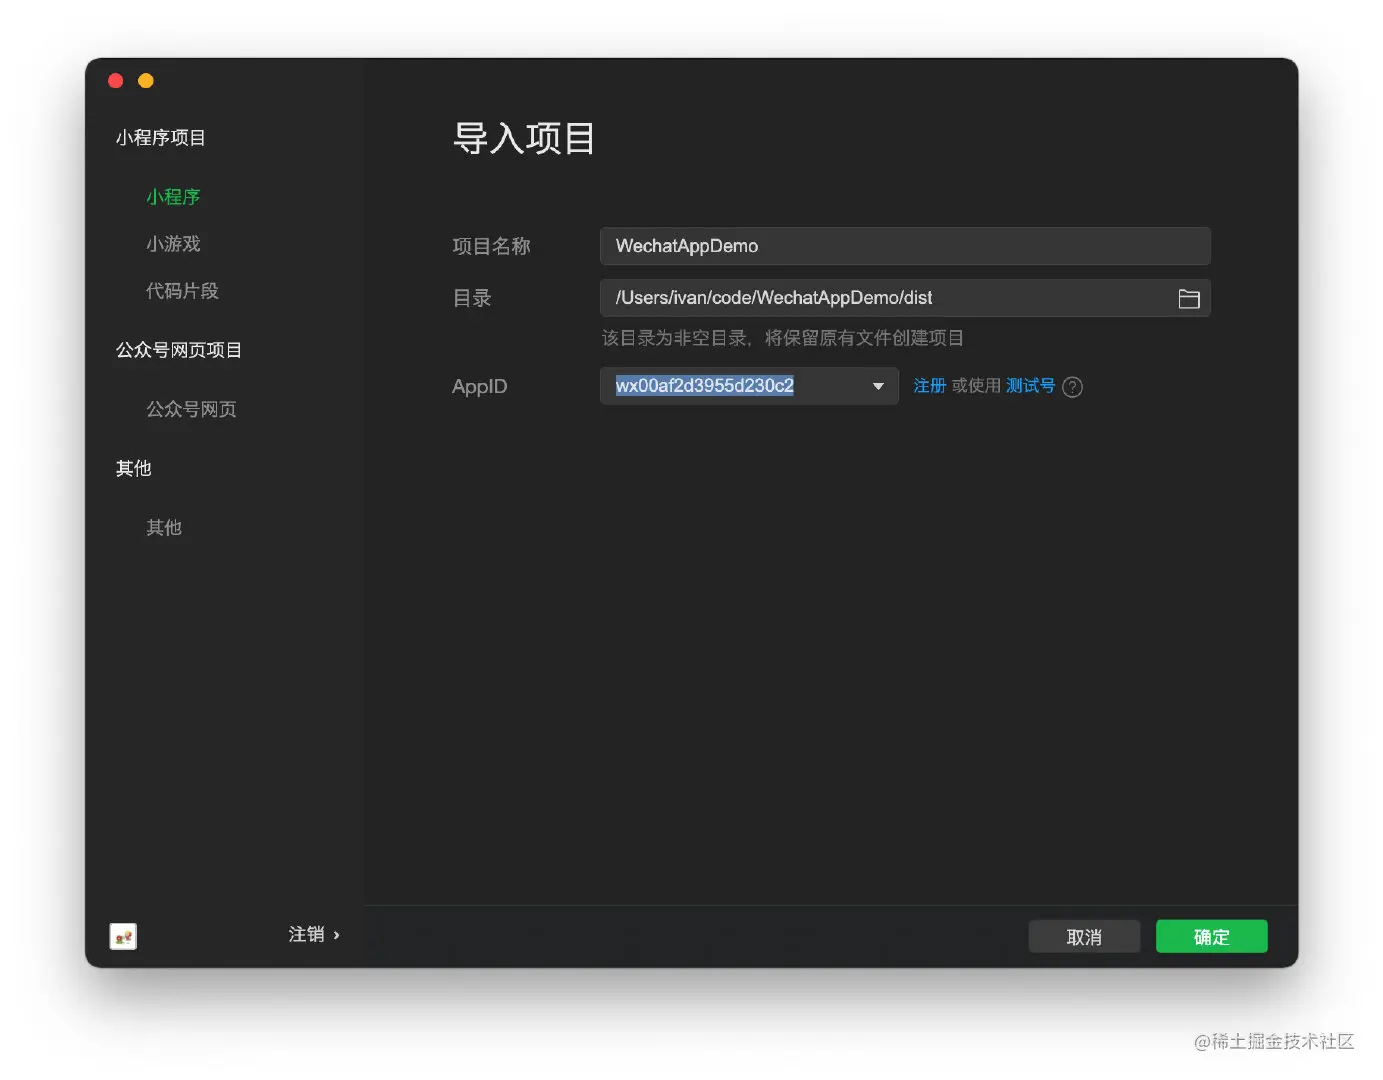Viewport: 1383px width, 1080px height.
Task: Open folder browser for project directory
Action: tap(1189, 298)
